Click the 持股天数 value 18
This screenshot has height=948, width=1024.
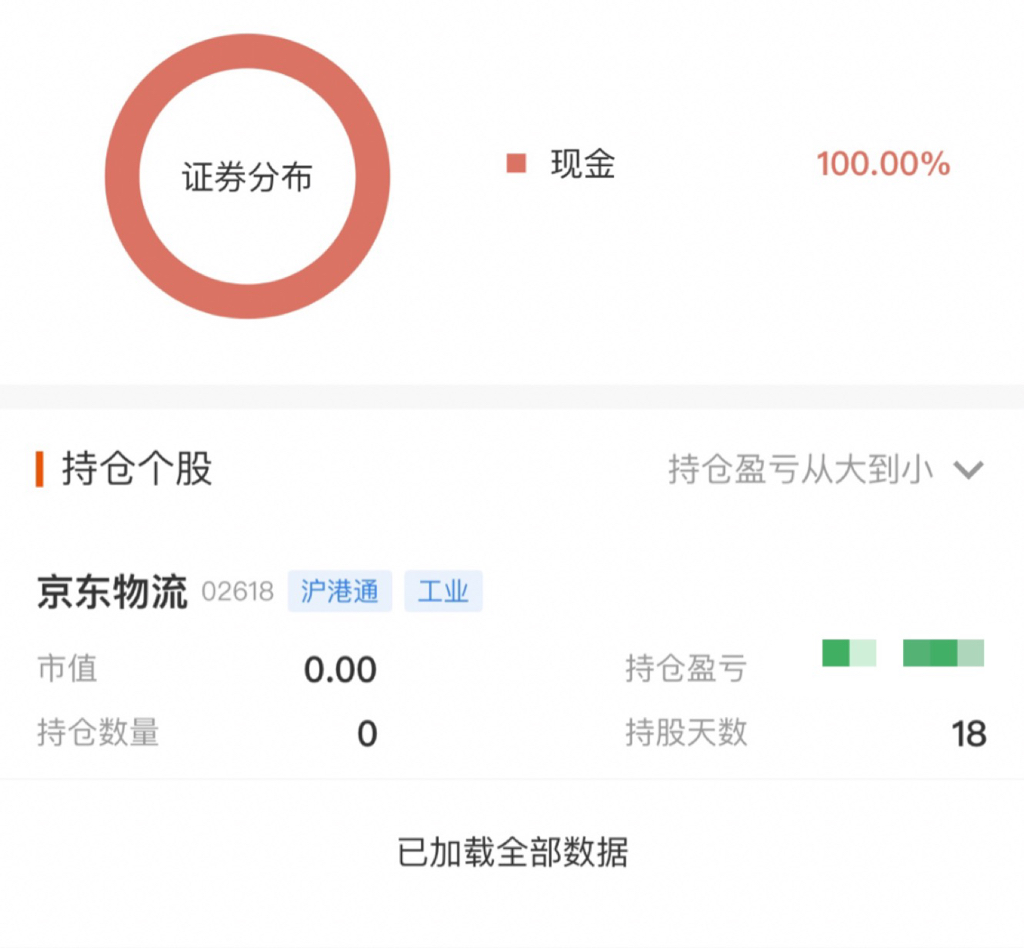[968, 734]
